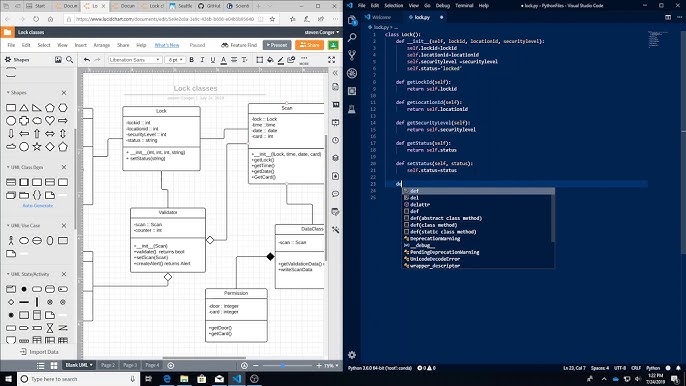686x386 pixels.
Task: Switch to page grid view icon
Action: pos(54,365)
